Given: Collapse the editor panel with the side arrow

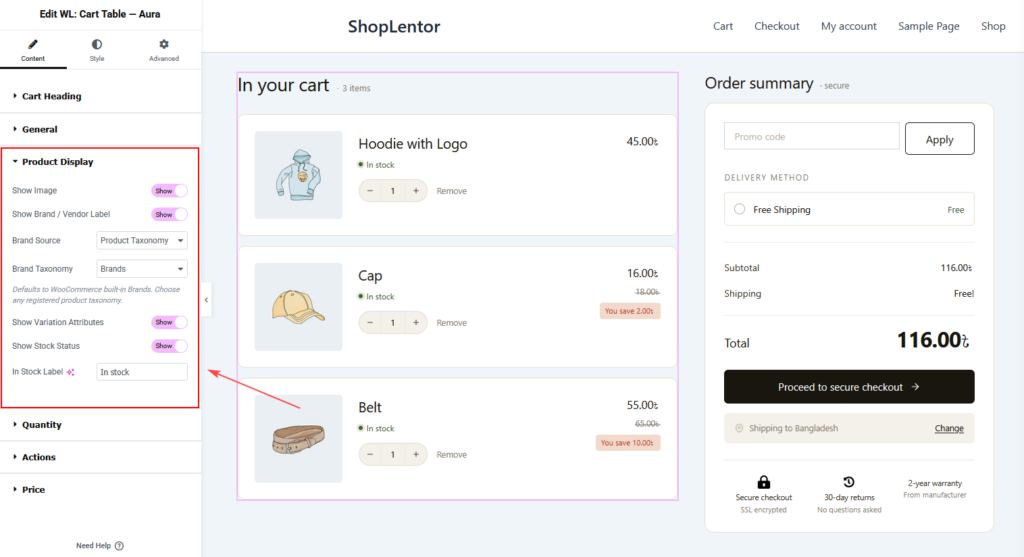Looking at the screenshot, I should [206, 300].
